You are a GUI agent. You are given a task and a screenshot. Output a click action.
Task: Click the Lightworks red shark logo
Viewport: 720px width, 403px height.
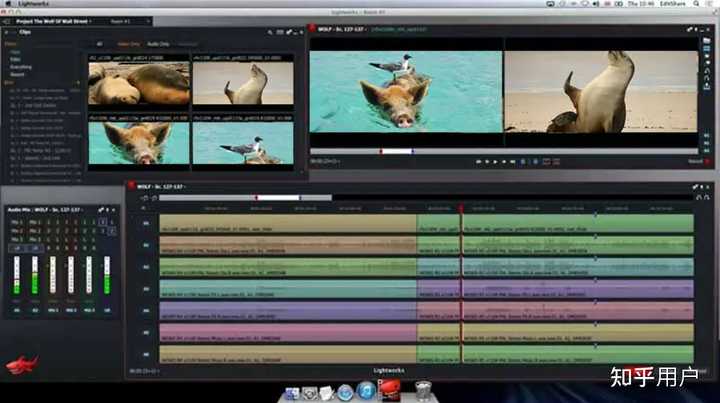tap(20, 365)
